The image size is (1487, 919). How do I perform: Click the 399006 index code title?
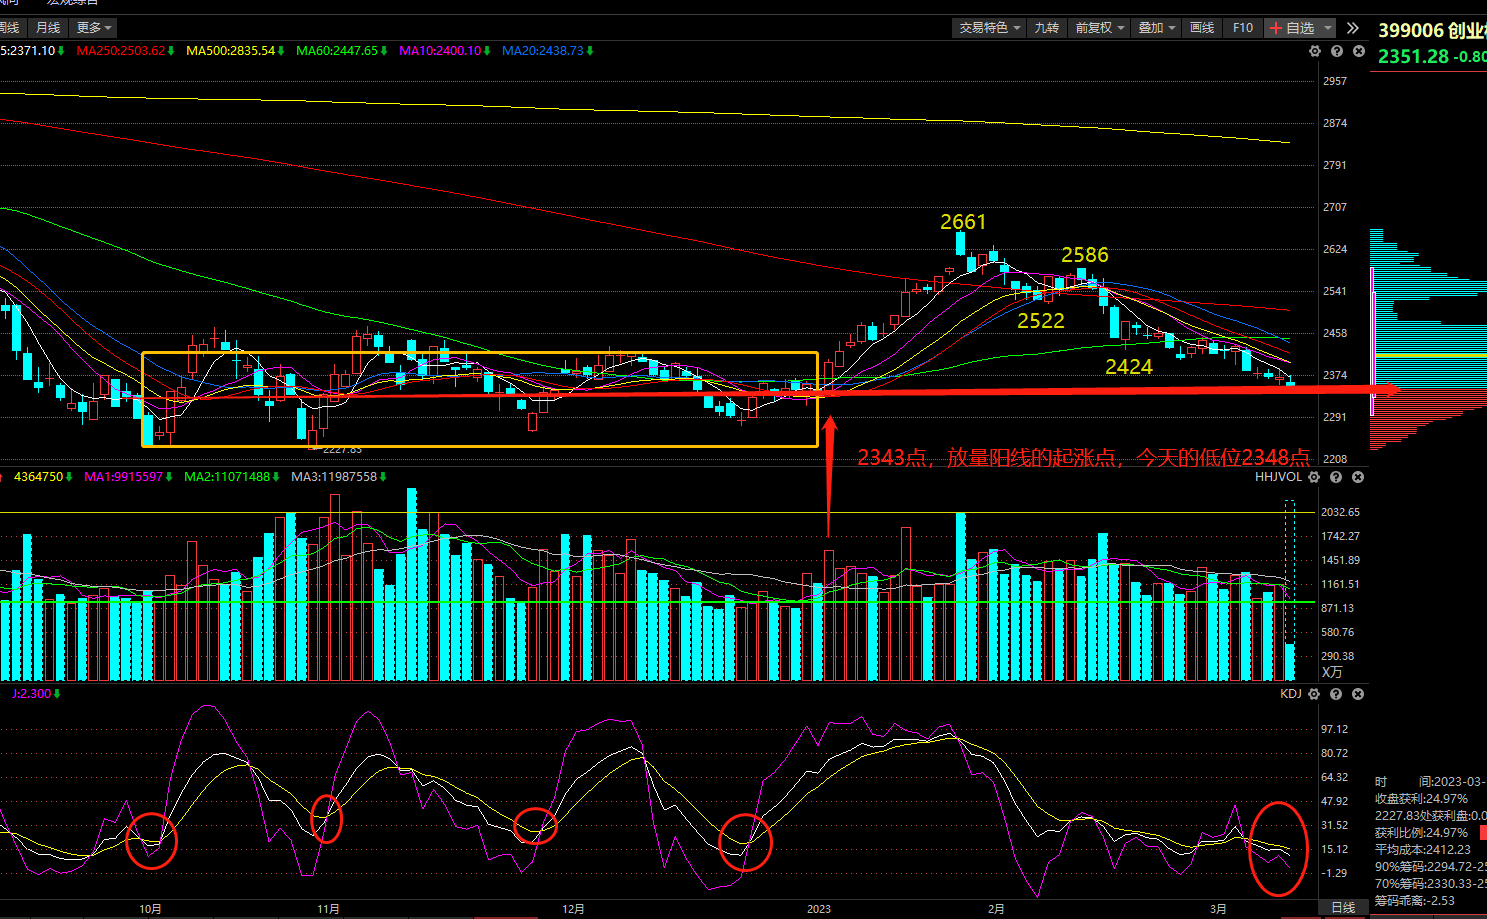(1410, 31)
